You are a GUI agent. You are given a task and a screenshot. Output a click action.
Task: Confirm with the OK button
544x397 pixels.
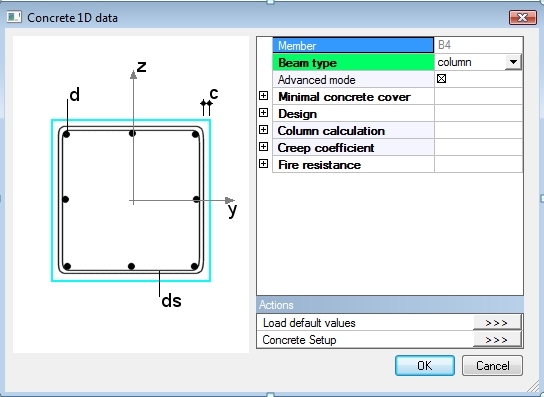click(425, 365)
